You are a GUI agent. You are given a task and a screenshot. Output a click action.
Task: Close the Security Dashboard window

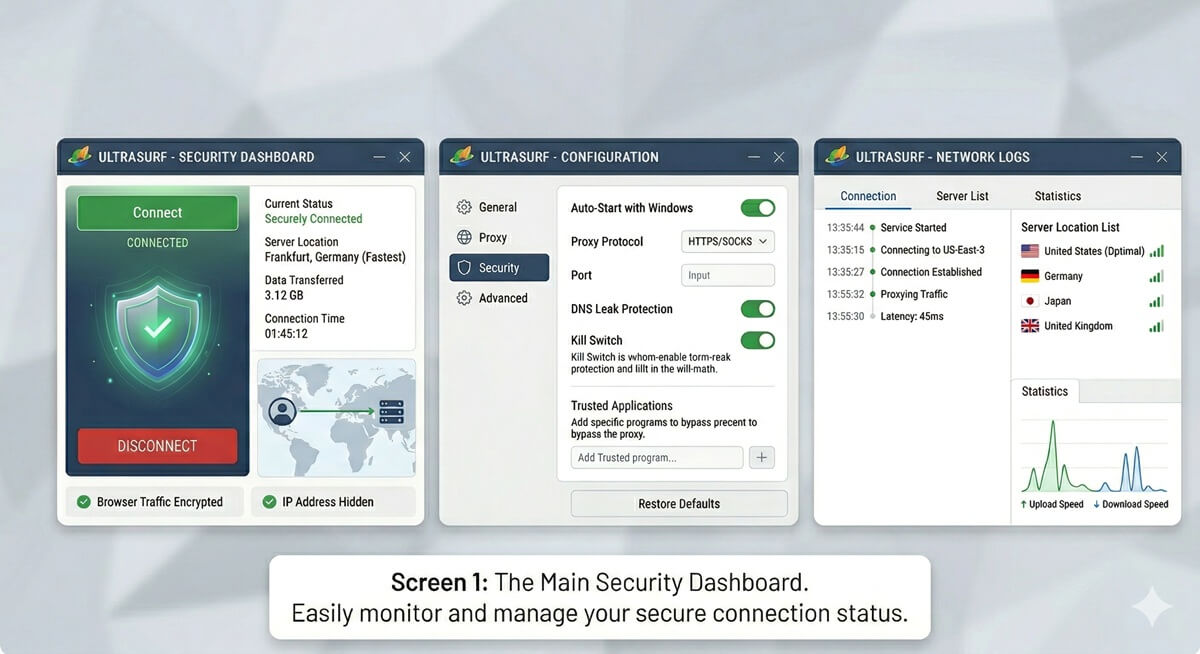point(405,157)
